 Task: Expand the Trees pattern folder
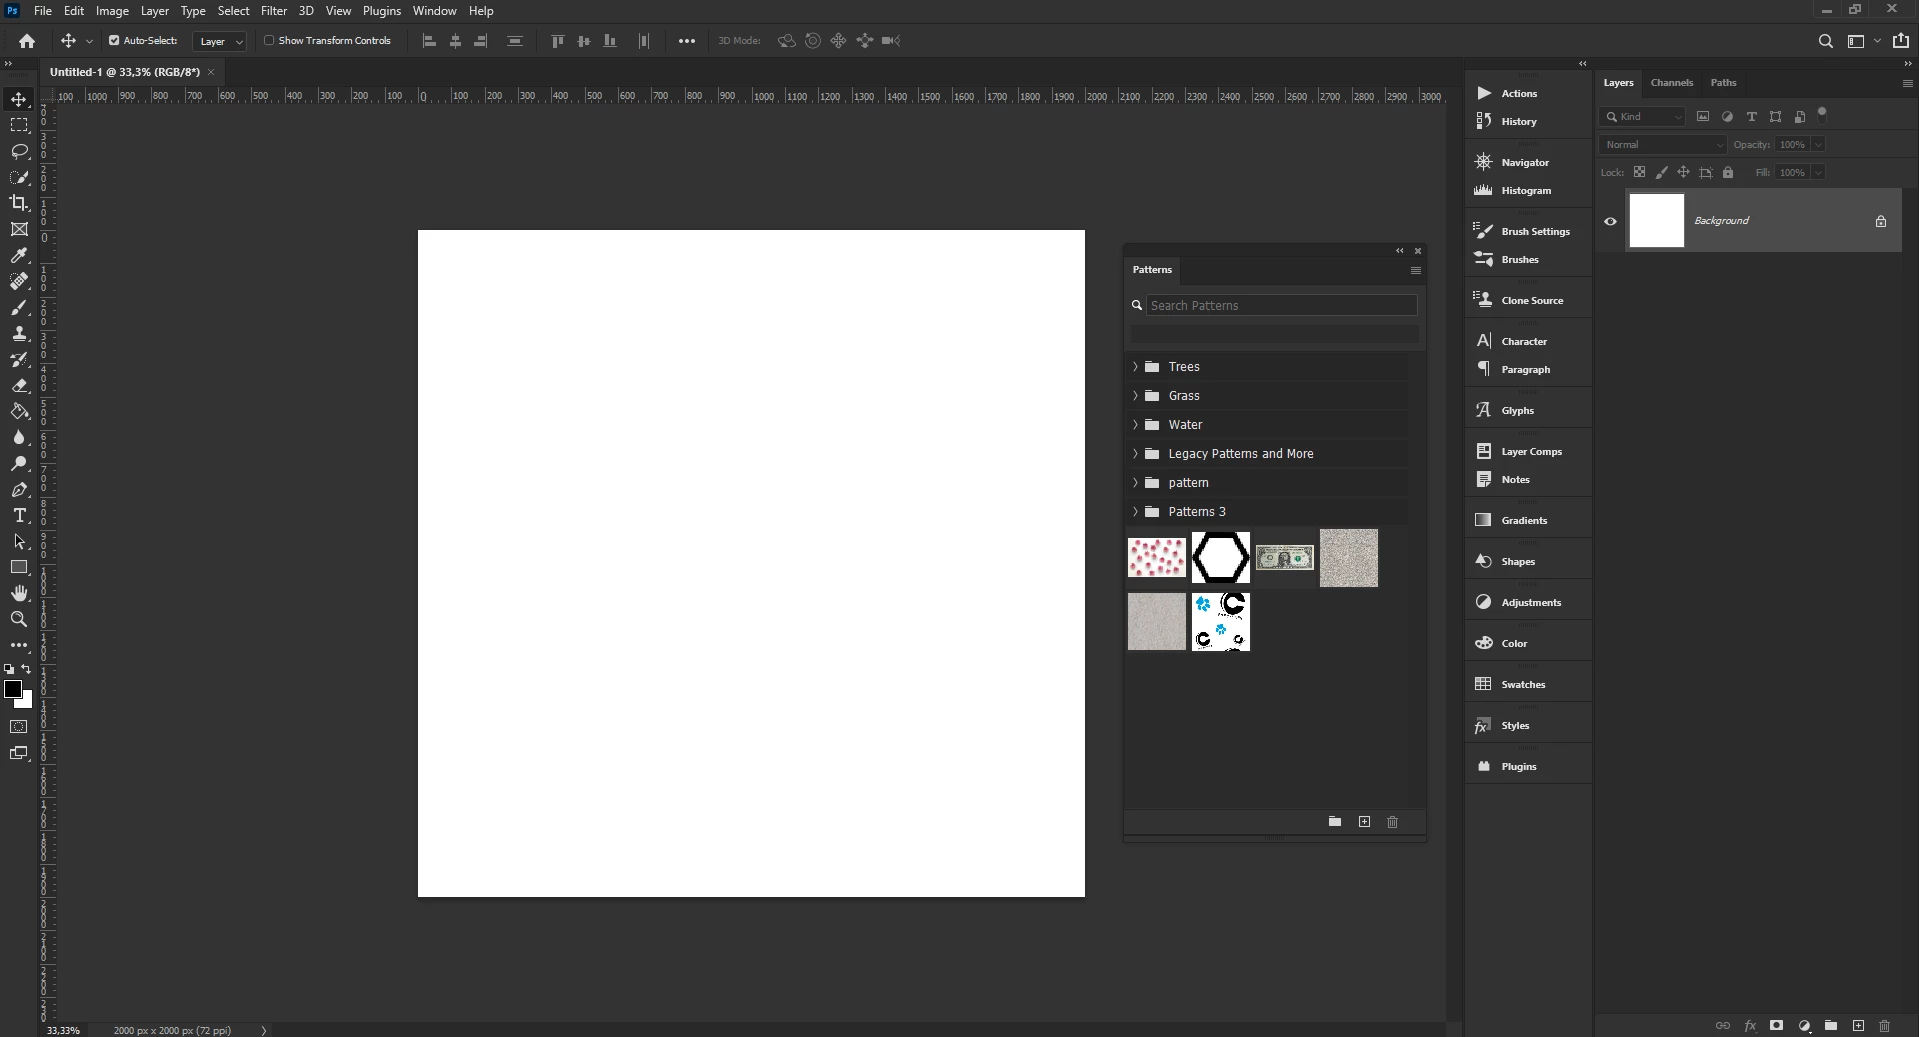1135,367
